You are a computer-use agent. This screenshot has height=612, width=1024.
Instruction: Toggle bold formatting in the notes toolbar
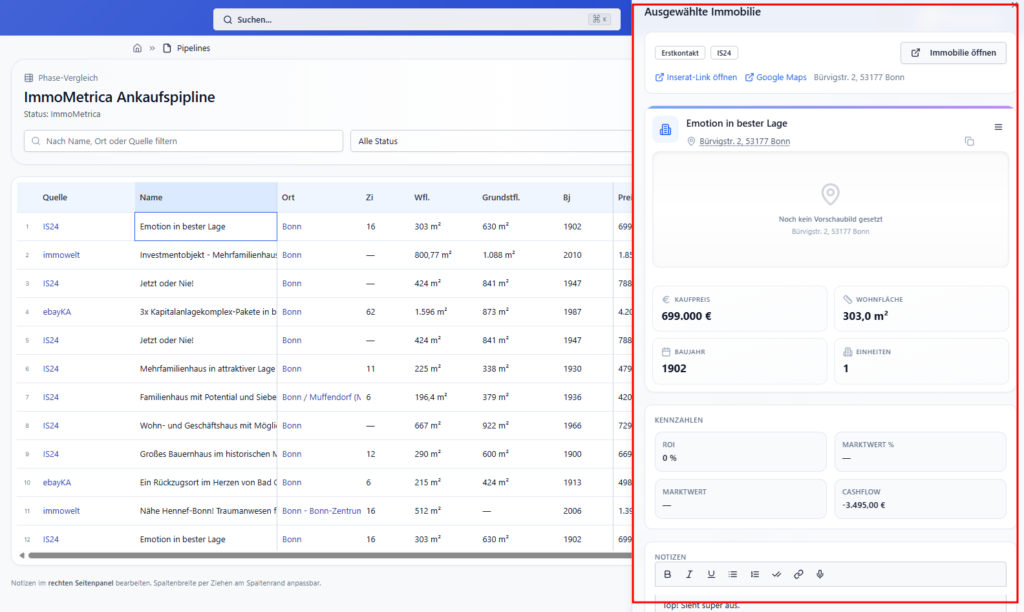click(668, 574)
